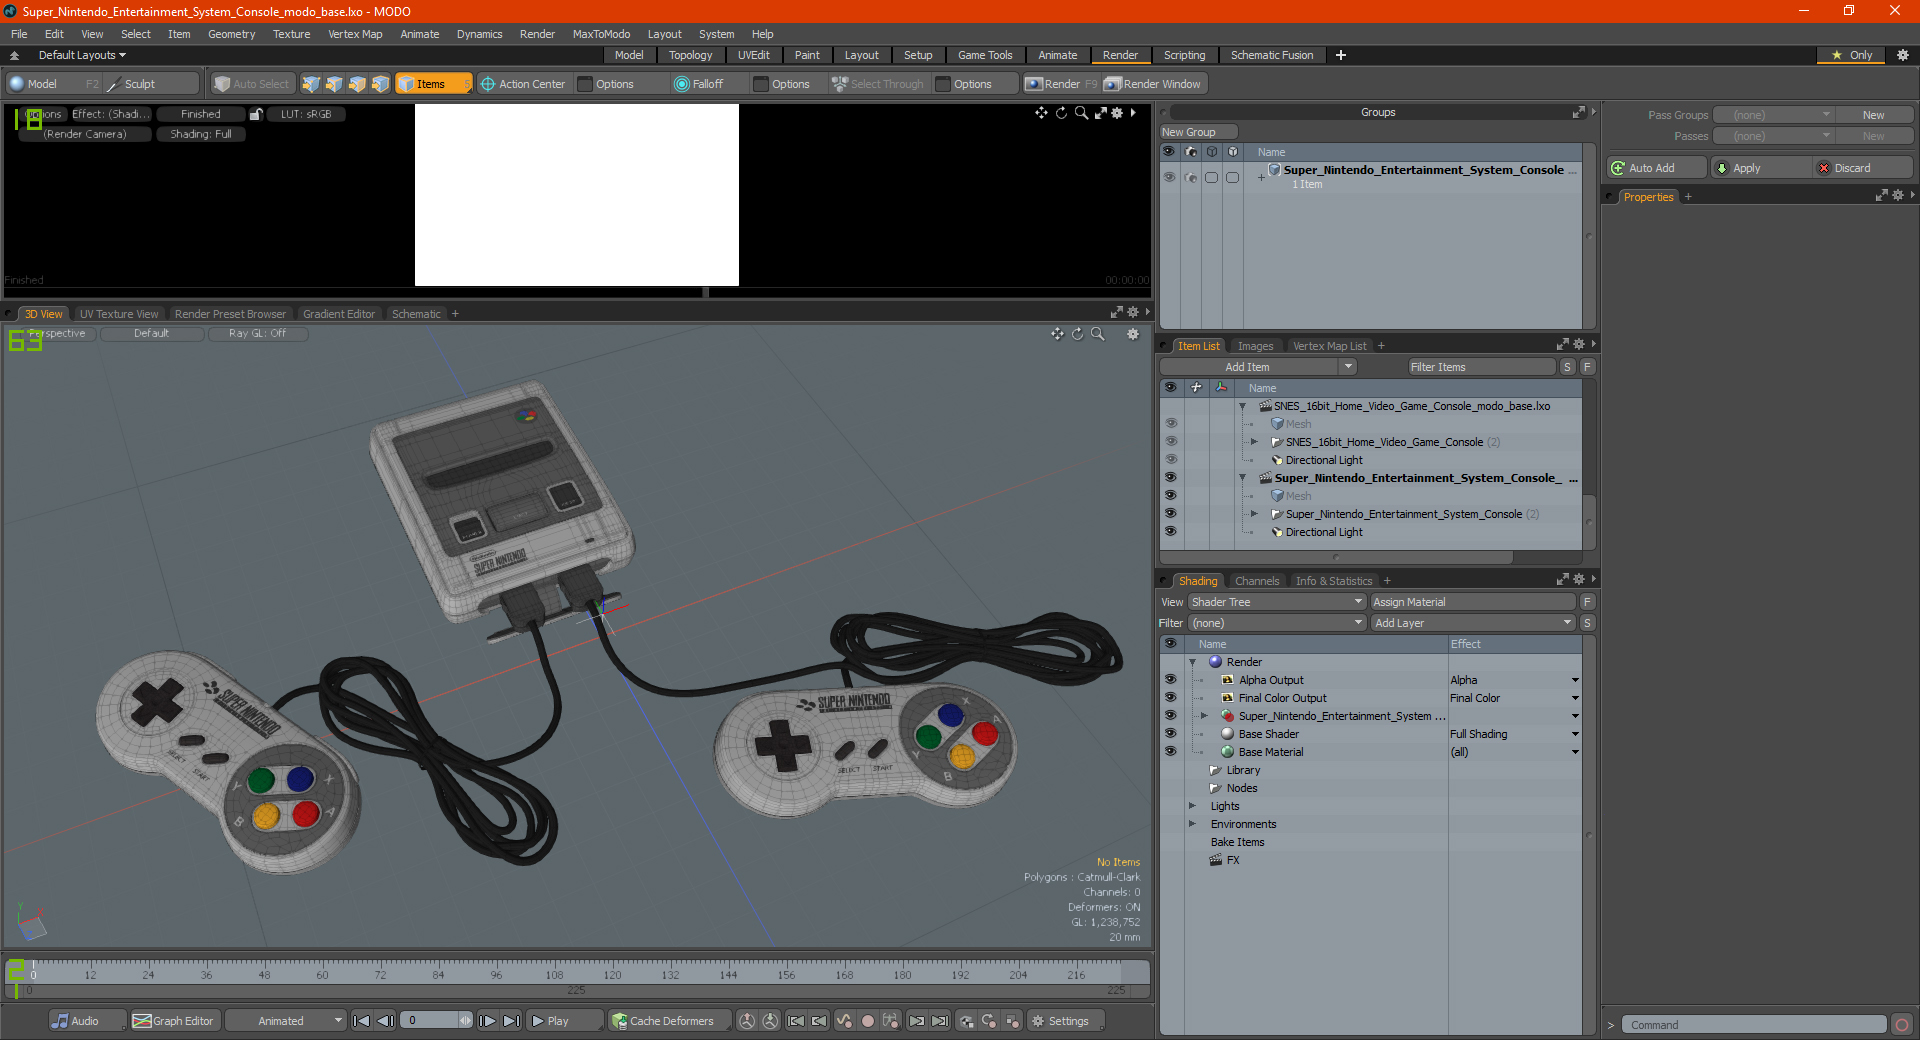1920x1040 pixels.
Task: Open the Render Window button
Action: click(x=1154, y=84)
